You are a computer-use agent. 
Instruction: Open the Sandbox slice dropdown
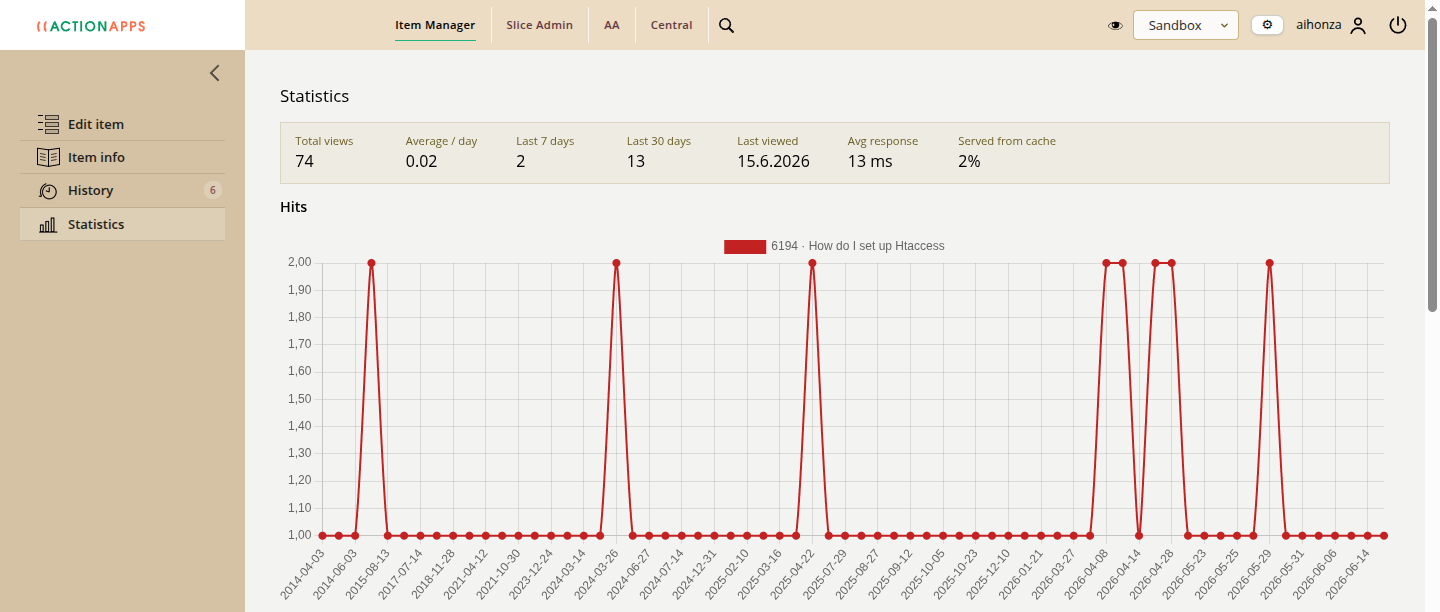pyautogui.click(x=1186, y=25)
